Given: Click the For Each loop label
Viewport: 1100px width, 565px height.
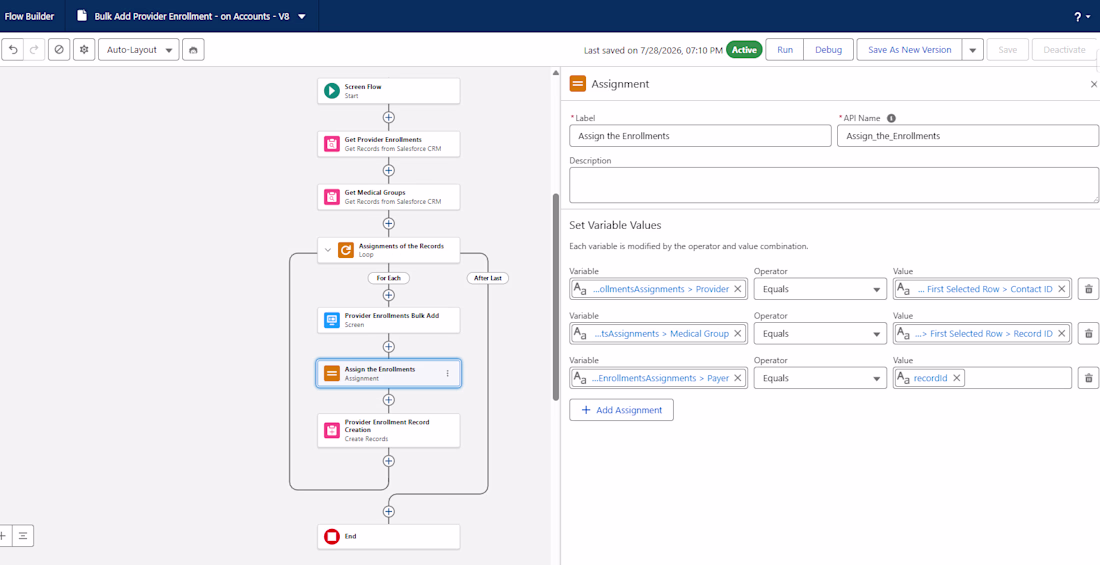Looking at the screenshot, I should click(x=389, y=278).
